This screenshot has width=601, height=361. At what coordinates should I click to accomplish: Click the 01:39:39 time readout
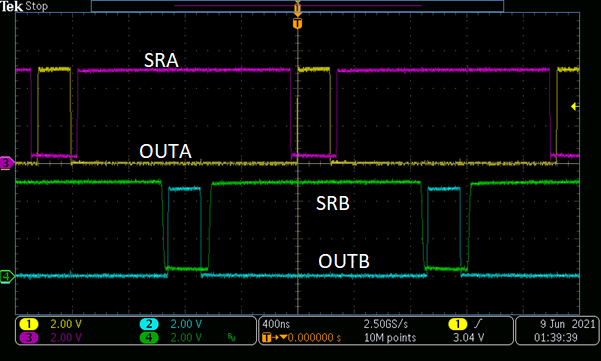point(556,338)
